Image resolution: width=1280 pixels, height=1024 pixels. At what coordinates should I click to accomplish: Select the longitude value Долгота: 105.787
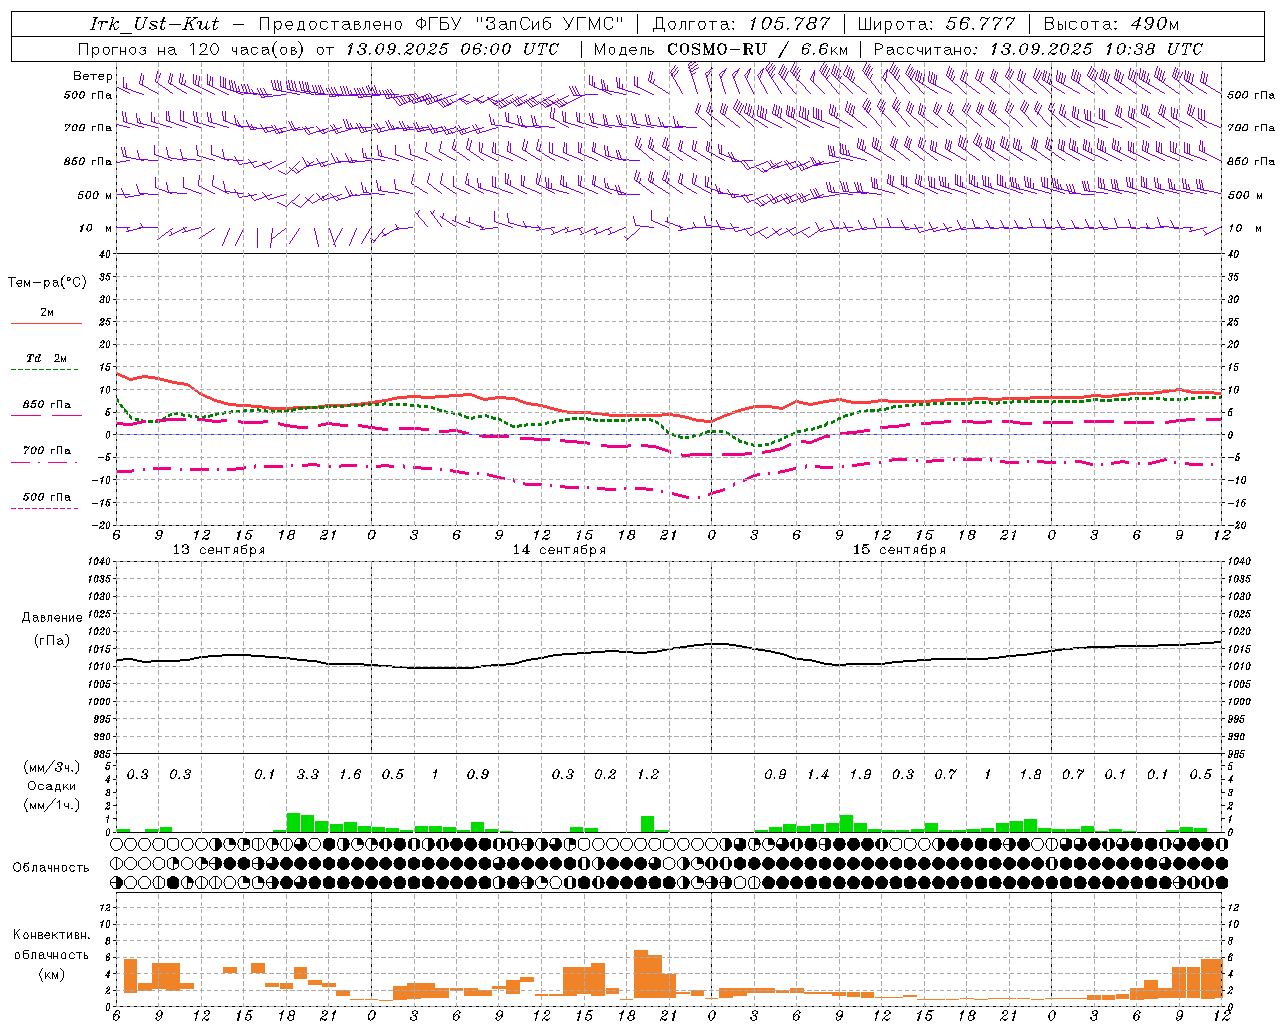741,24
